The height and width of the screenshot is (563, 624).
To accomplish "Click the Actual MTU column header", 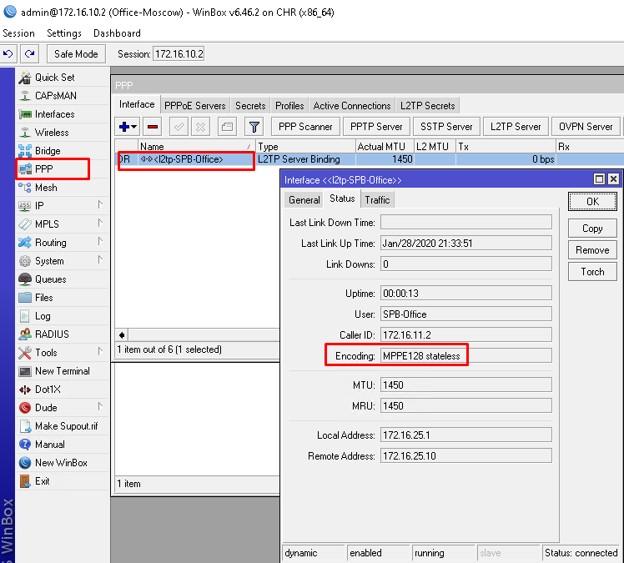I will [x=384, y=146].
